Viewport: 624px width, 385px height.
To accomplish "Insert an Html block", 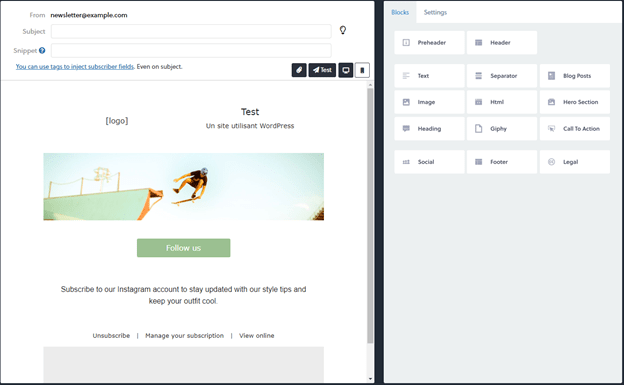I will pyautogui.click(x=501, y=102).
